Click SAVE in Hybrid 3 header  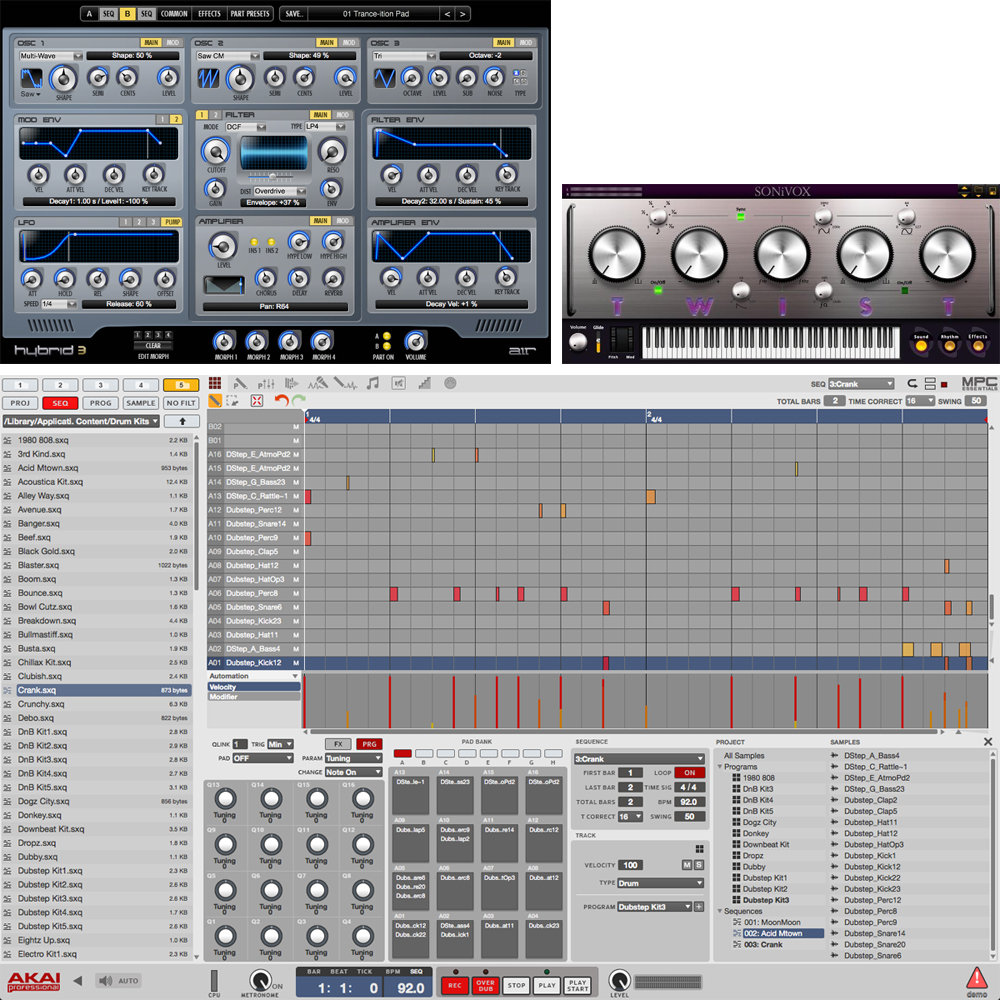pos(294,13)
